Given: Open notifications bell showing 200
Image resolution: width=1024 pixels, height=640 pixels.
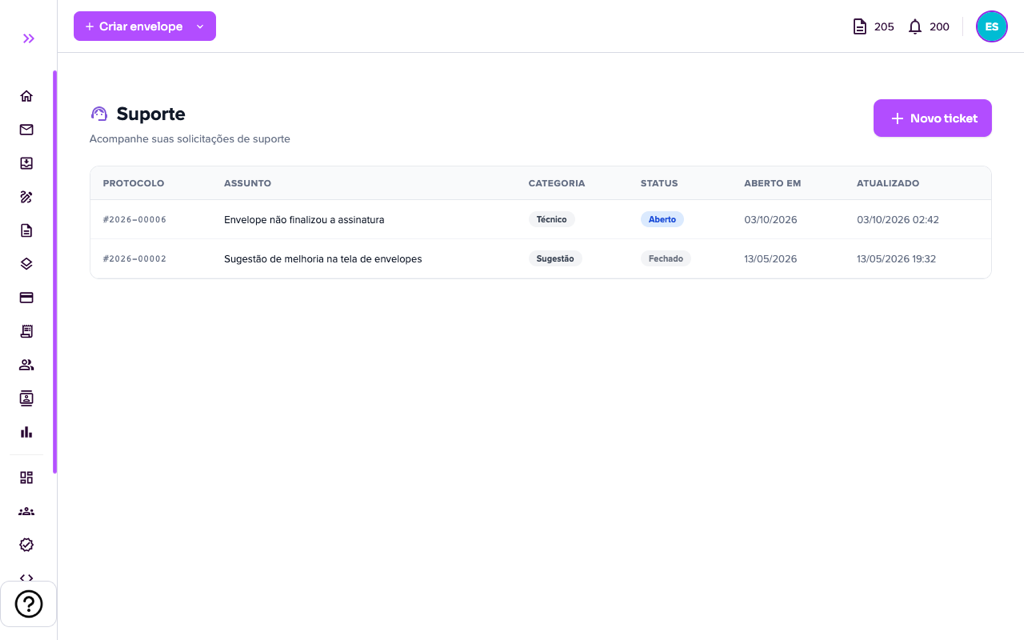Looking at the screenshot, I should click(929, 27).
